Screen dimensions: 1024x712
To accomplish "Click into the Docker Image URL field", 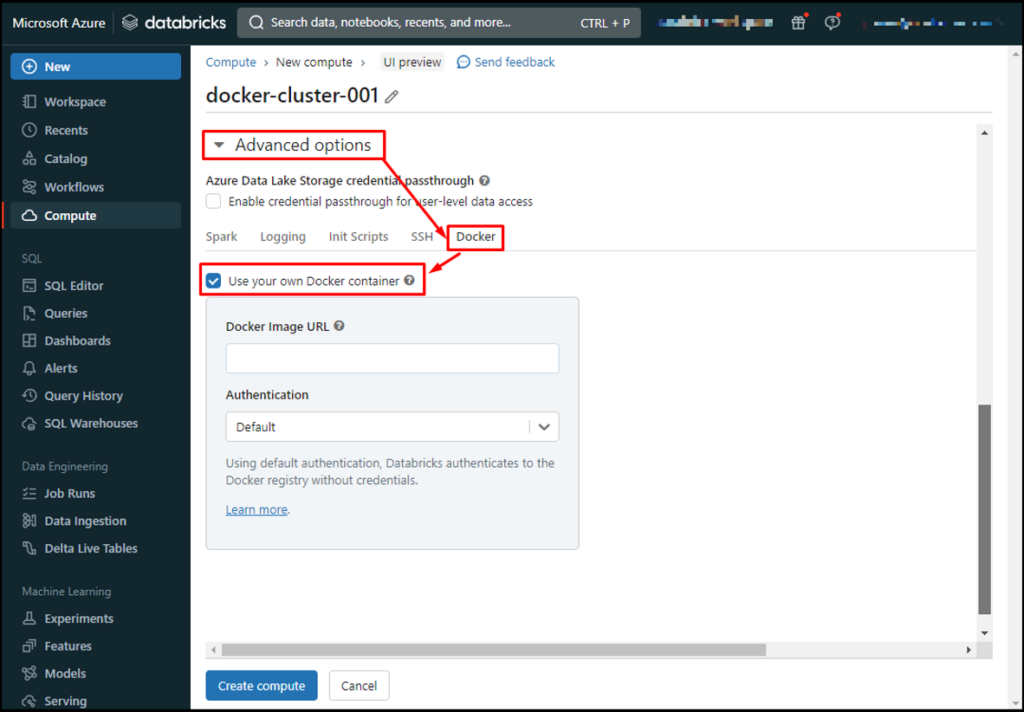I will [392, 358].
